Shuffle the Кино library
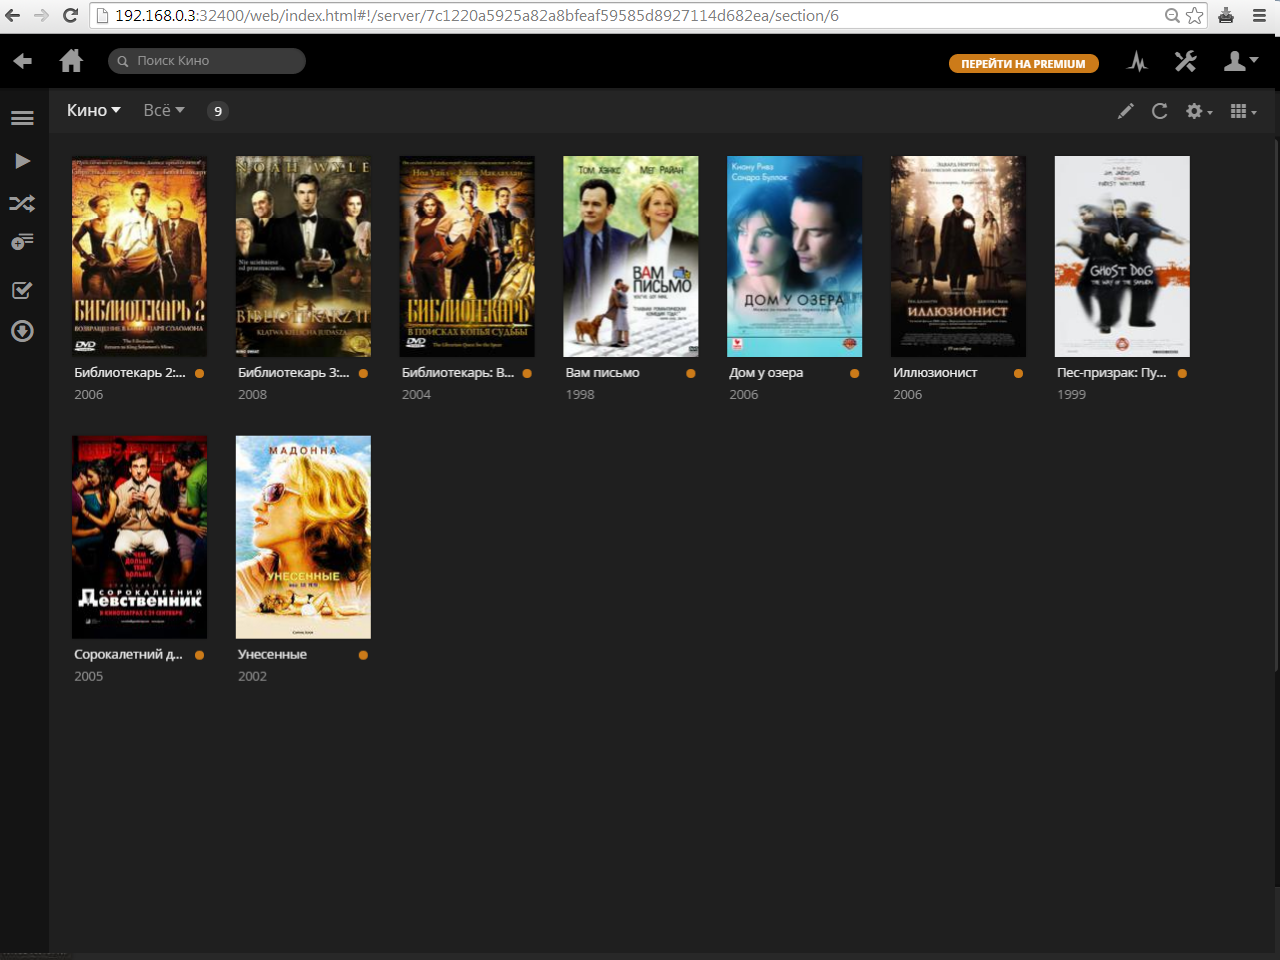Image resolution: width=1280 pixels, height=960 pixels. click(x=22, y=204)
